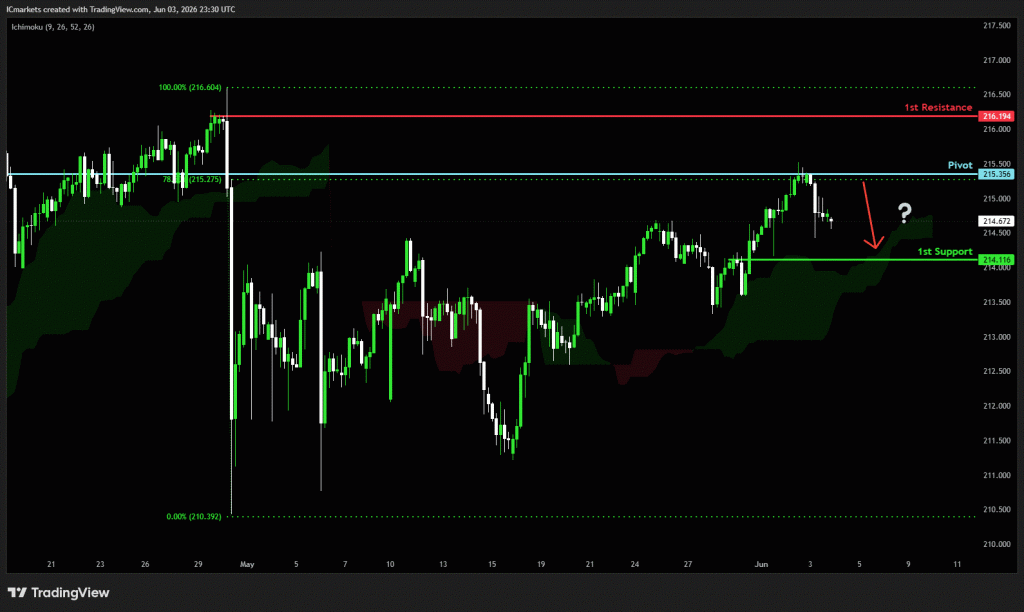Click the red downward arrow drawing
Image resolution: width=1024 pixels, height=612 pixels.
(x=872, y=215)
